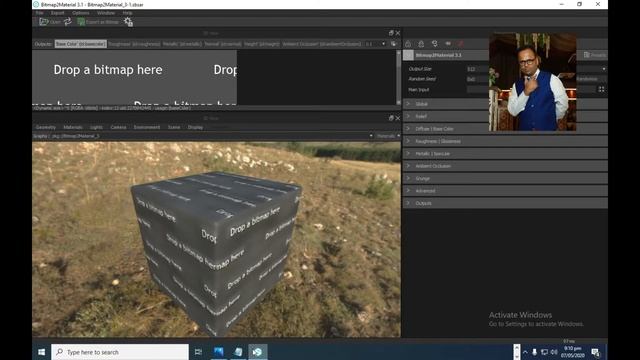Image resolution: width=640 pixels, height=360 pixels.
Task: Click the Open file toolbar button
Action: (x=50, y=22)
